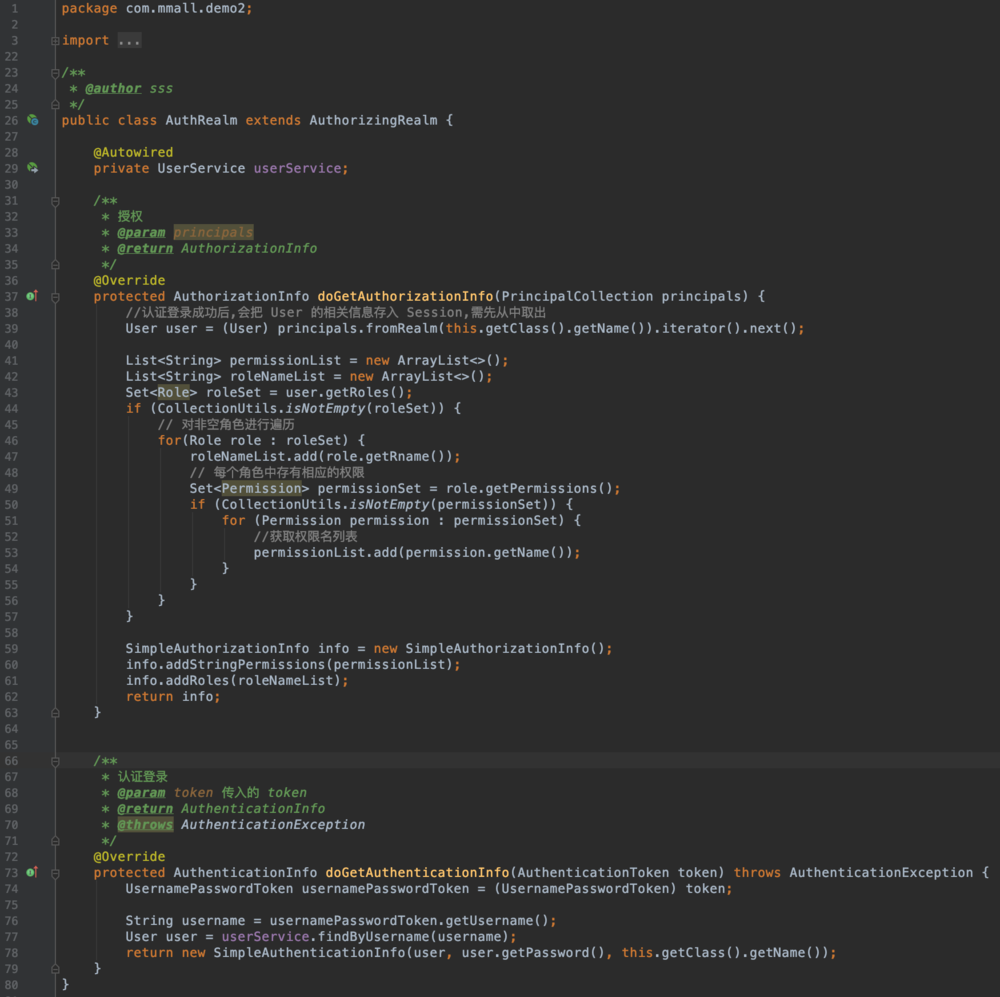Click the UserService type in the field declaration

pyautogui.click(x=201, y=168)
